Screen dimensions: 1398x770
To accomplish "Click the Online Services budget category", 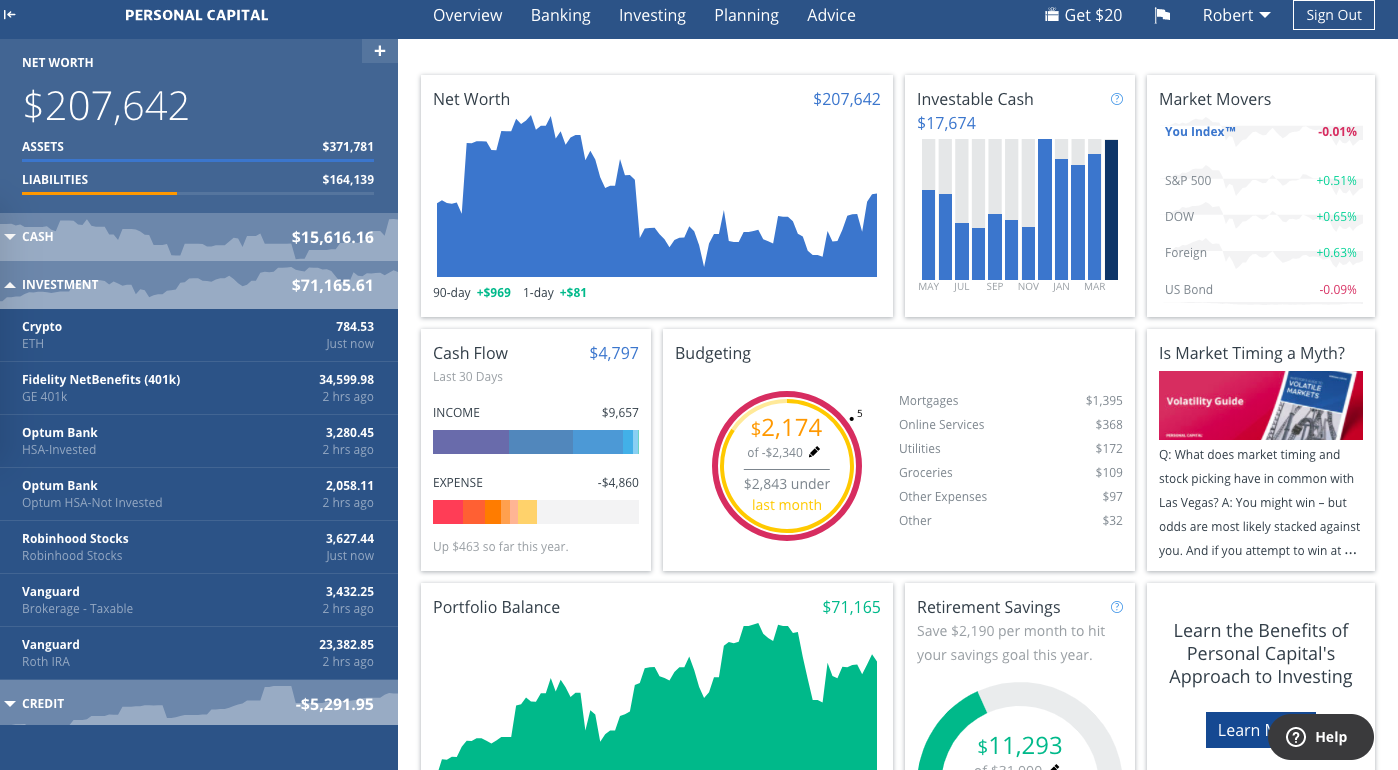I will [x=1011, y=425].
